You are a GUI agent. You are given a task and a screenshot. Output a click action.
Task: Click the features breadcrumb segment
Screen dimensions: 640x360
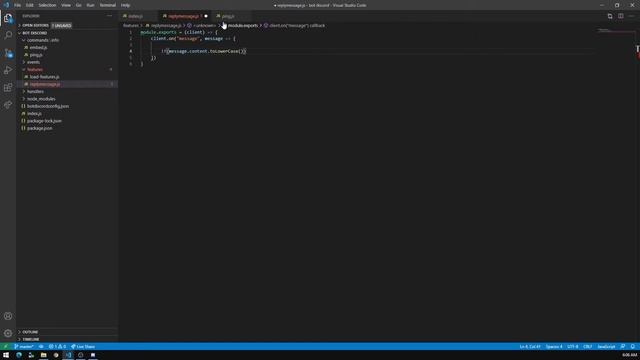(131, 25)
